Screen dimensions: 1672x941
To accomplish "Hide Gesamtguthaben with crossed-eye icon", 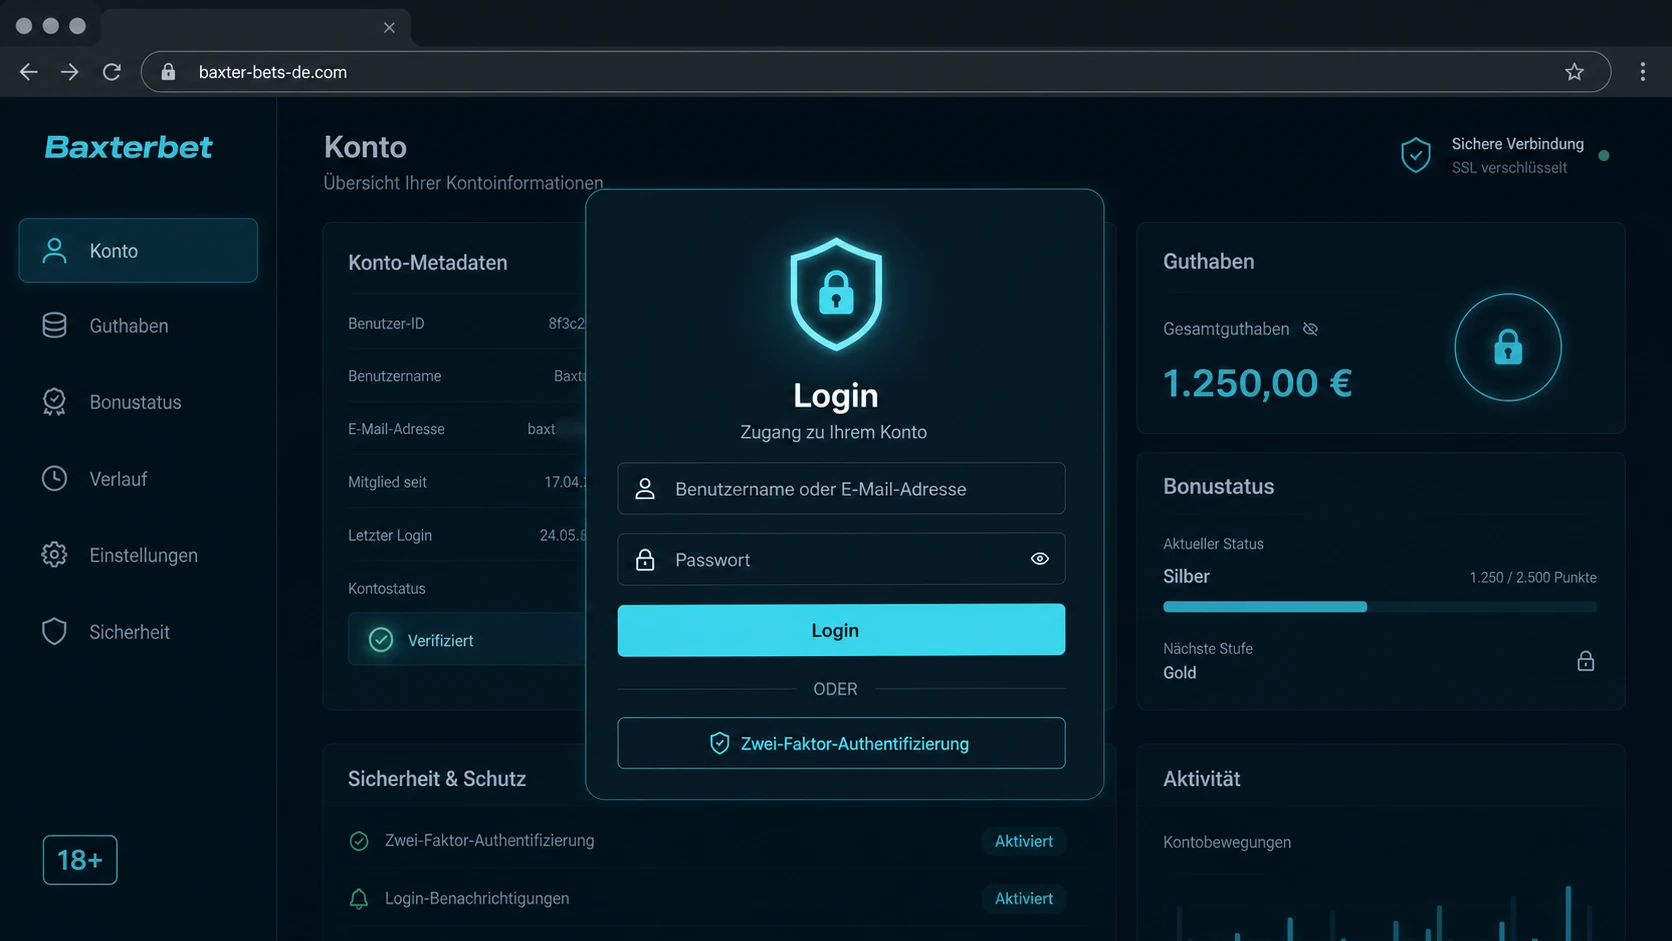I will [x=1310, y=329].
